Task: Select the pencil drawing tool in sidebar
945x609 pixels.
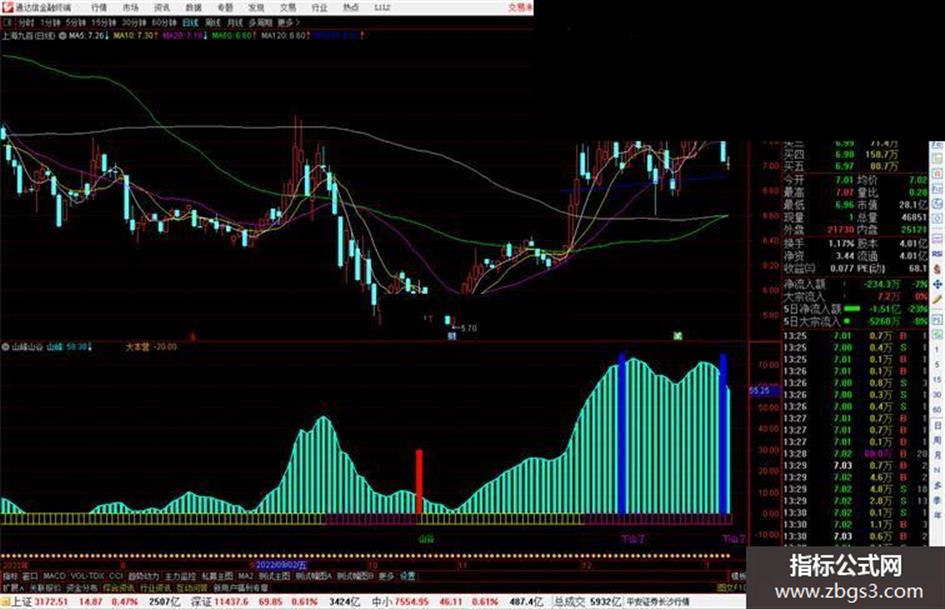Action: point(937,300)
